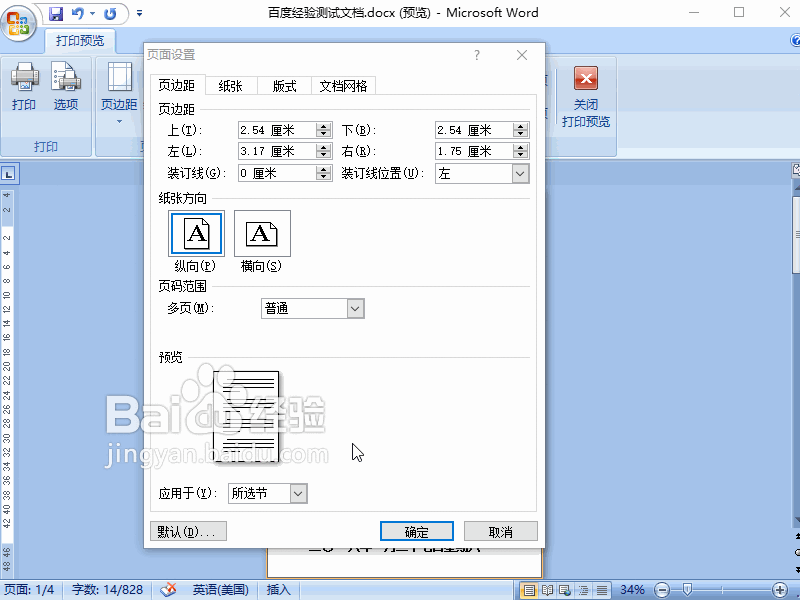The width and height of the screenshot is (800, 600).
Task: Switch to the Paper tab
Action: click(x=230, y=86)
